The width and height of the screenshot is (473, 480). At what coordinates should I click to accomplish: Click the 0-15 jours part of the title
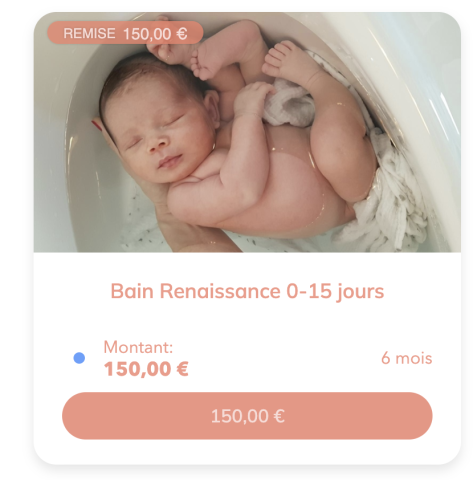335,291
